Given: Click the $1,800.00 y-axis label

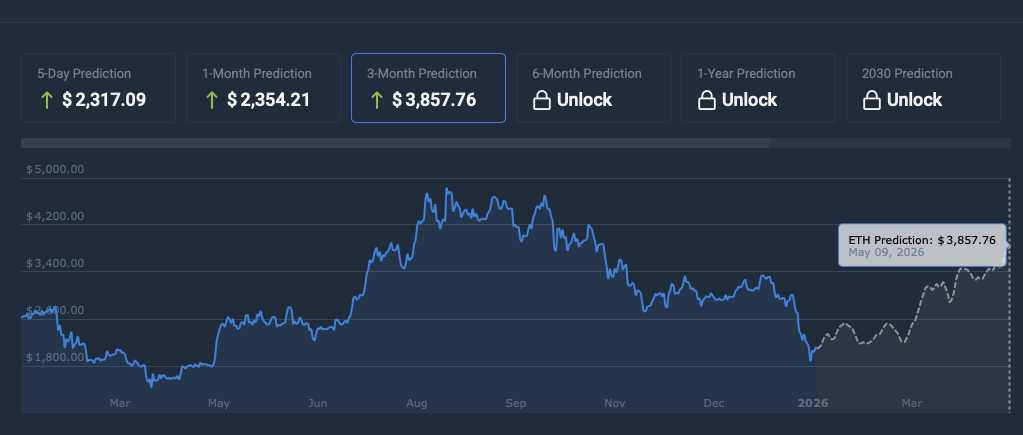Looking at the screenshot, I should (x=55, y=357).
